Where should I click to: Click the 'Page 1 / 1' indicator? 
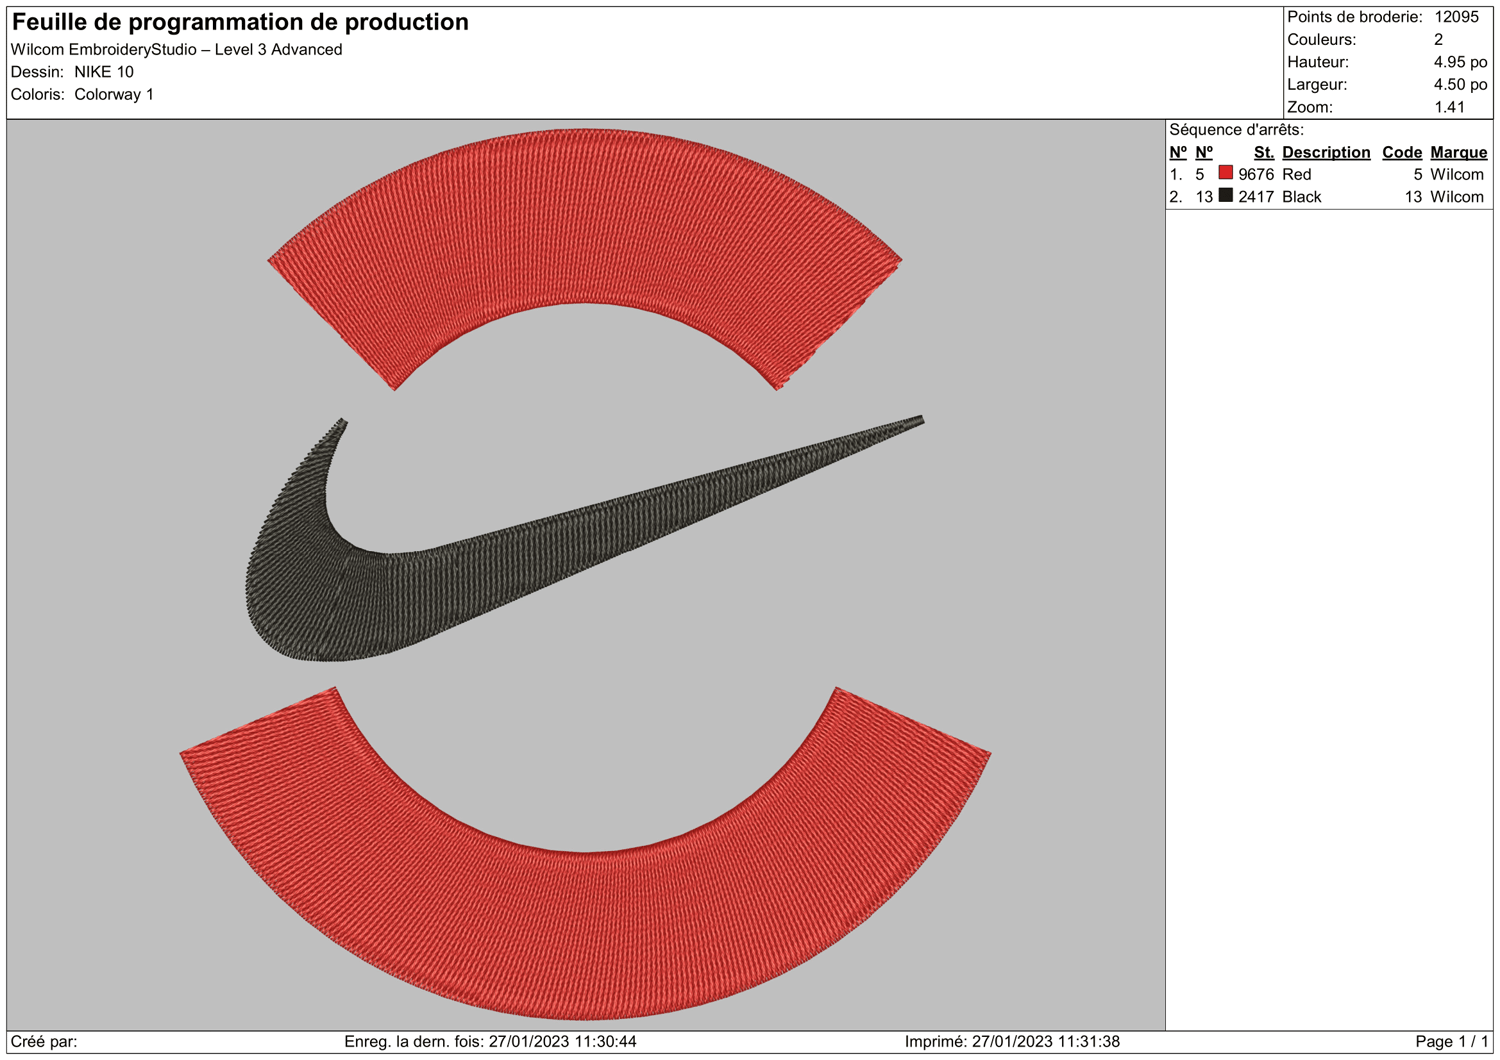(1452, 1042)
